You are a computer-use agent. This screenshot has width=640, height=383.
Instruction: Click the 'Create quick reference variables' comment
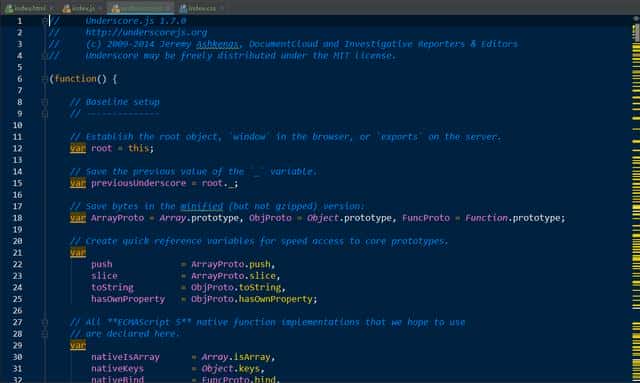click(259, 241)
